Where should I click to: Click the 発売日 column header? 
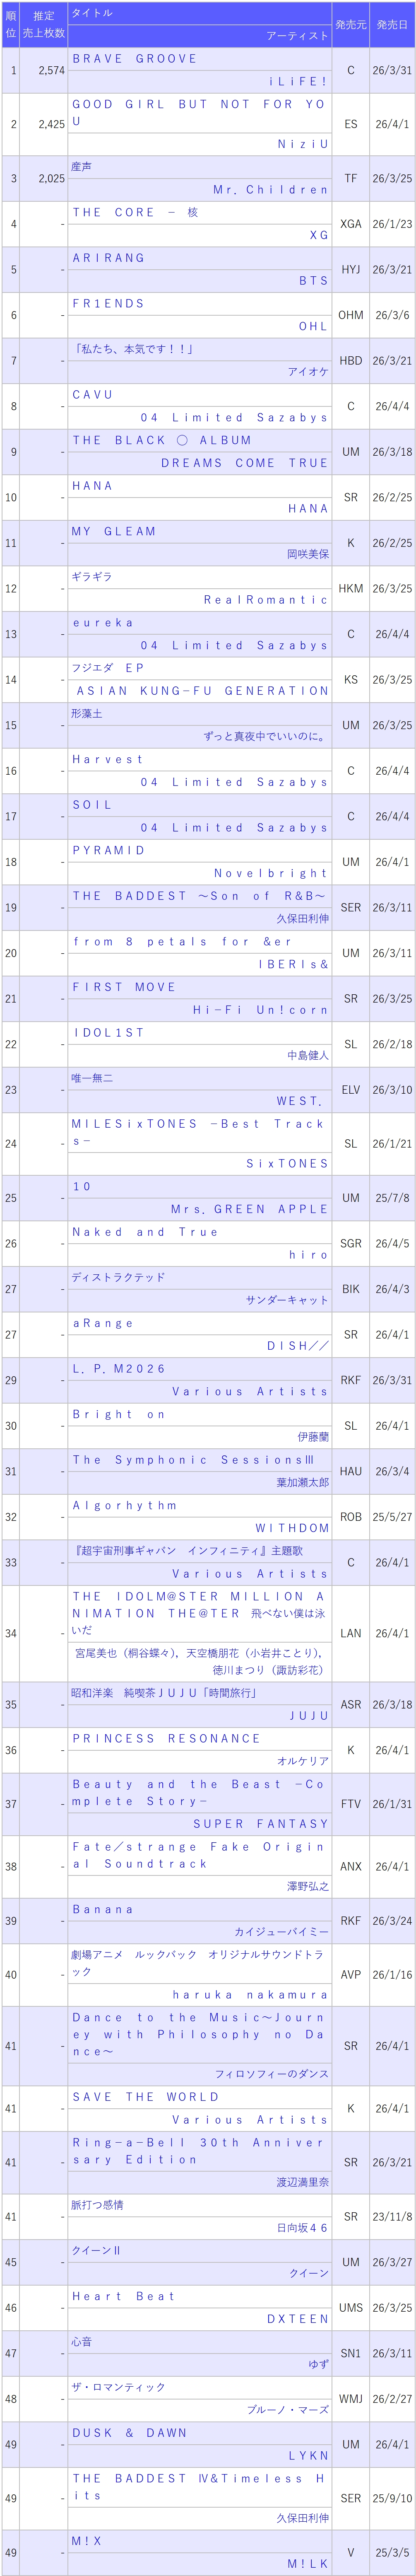click(392, 24)
